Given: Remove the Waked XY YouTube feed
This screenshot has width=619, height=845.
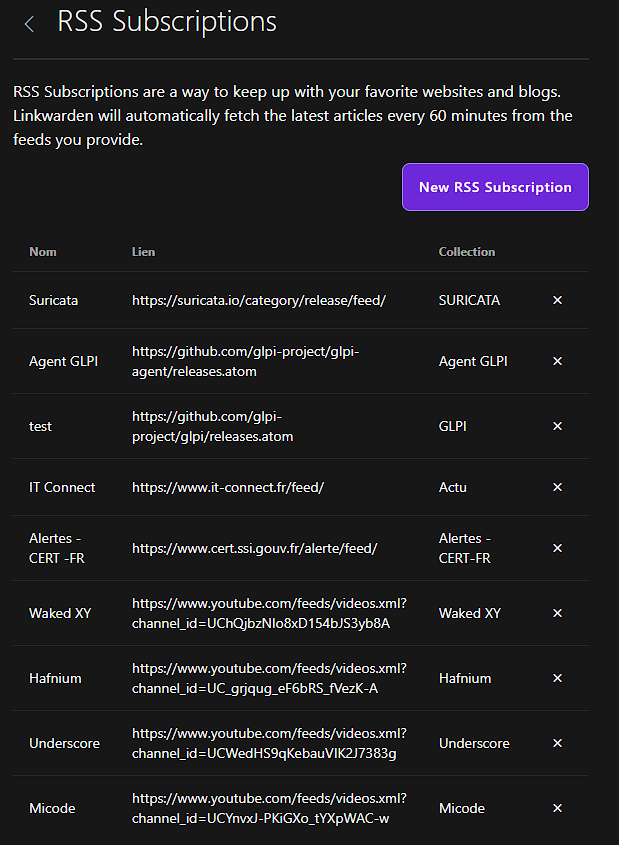Looking at the screenshot, I should pyautogui.click(x=557, y=613).
